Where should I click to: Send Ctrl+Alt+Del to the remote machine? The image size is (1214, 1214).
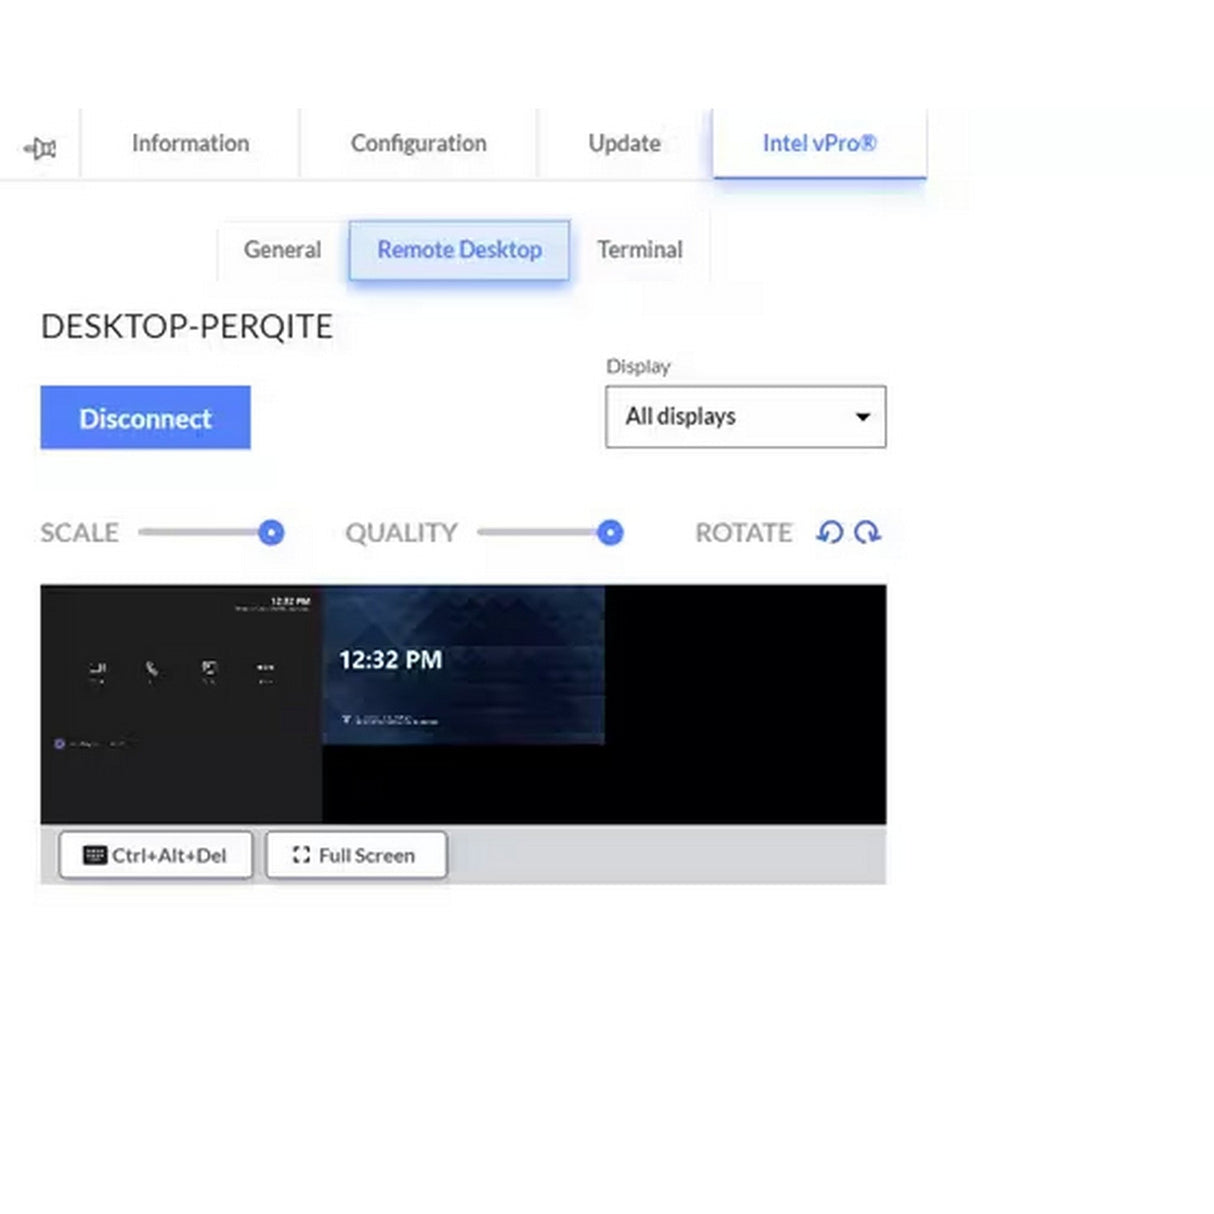point(155,855)
